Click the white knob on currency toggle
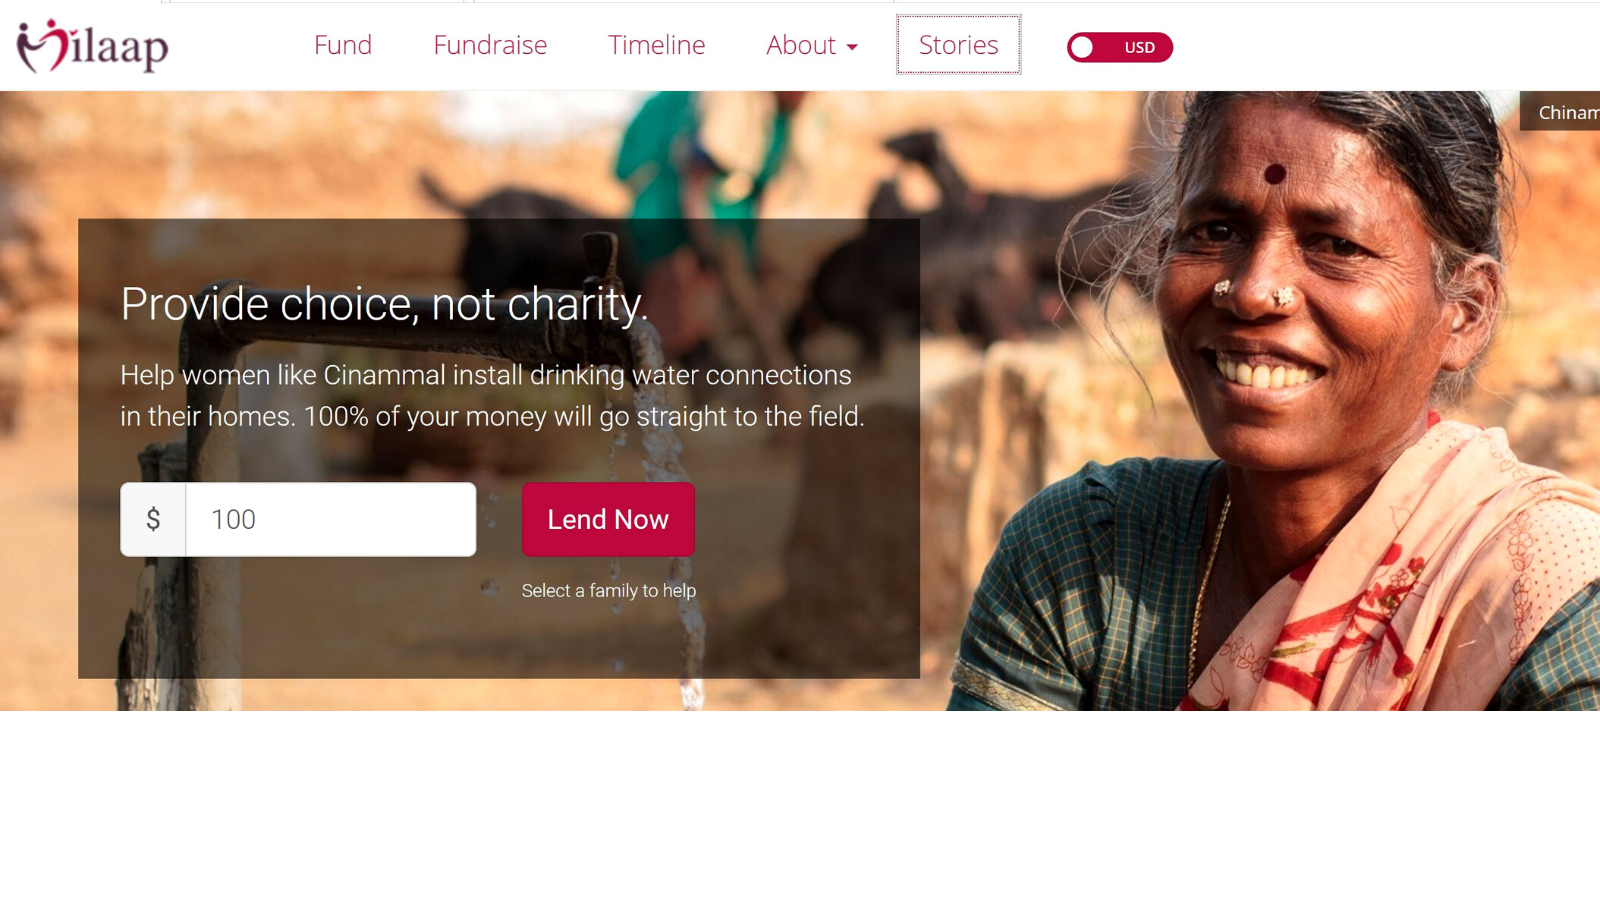The image size is (1600, 900). tap(1082, 47)
